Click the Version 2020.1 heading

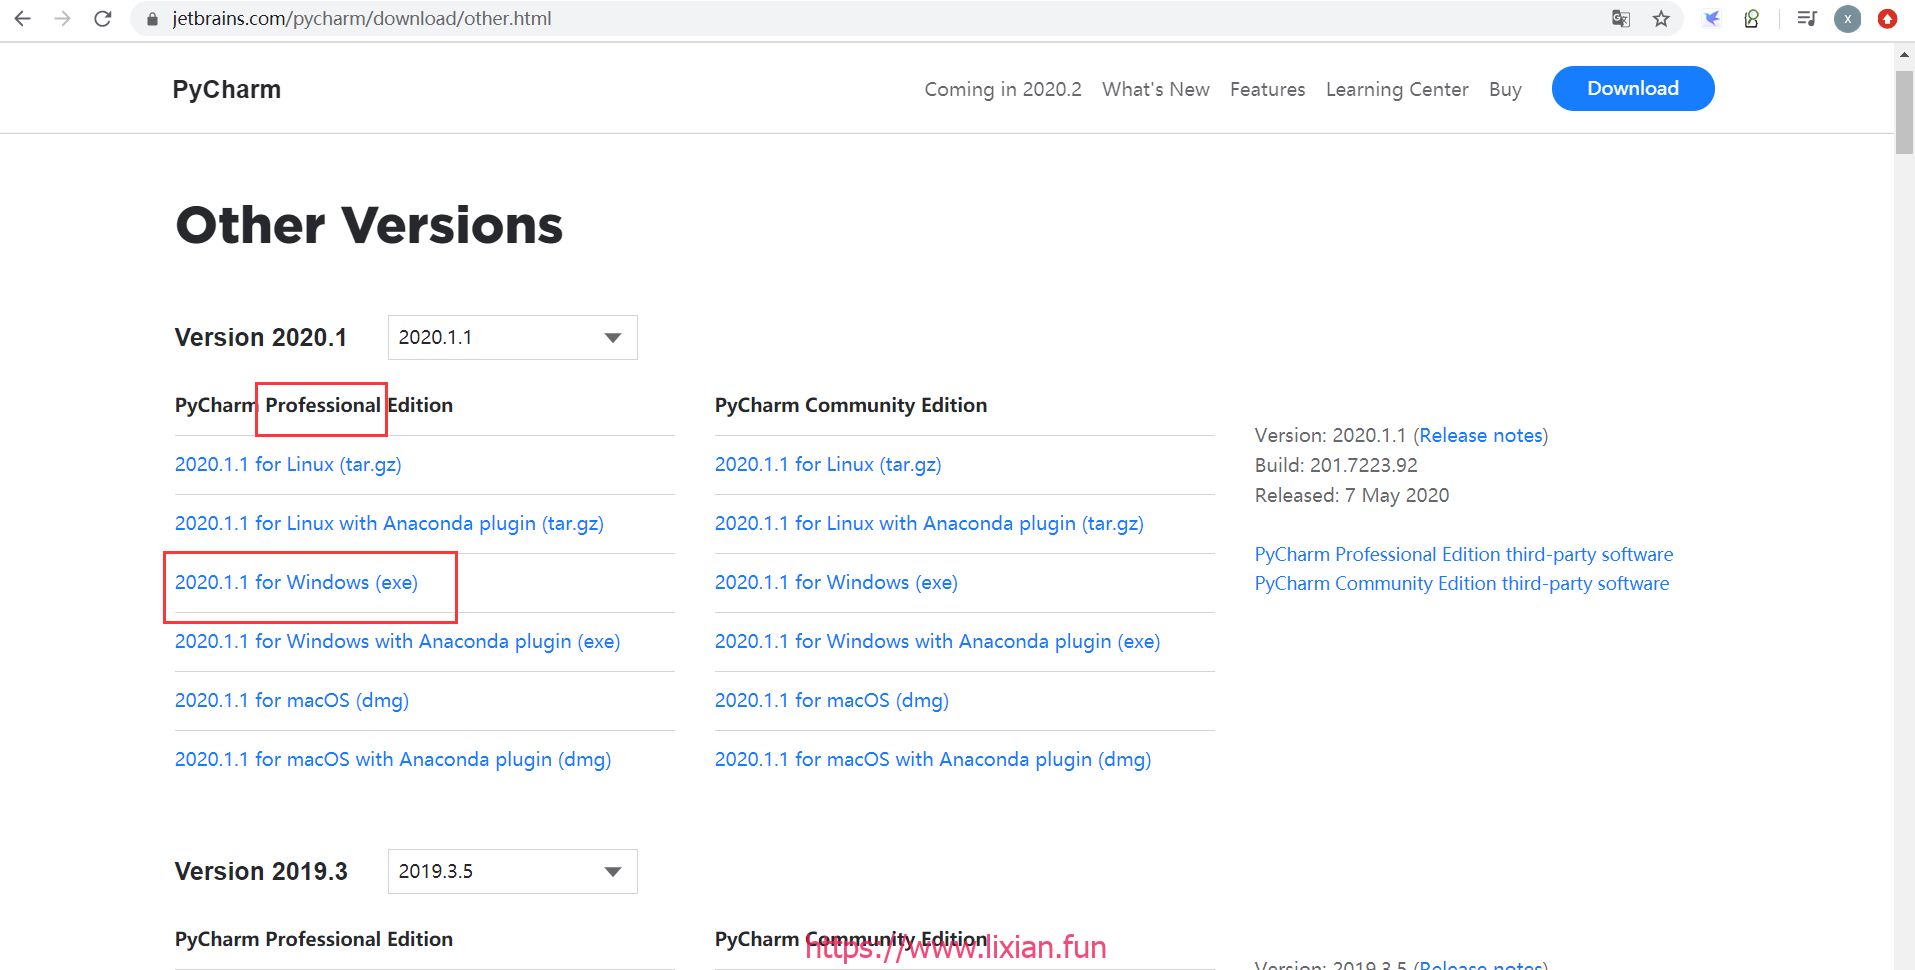261,338
